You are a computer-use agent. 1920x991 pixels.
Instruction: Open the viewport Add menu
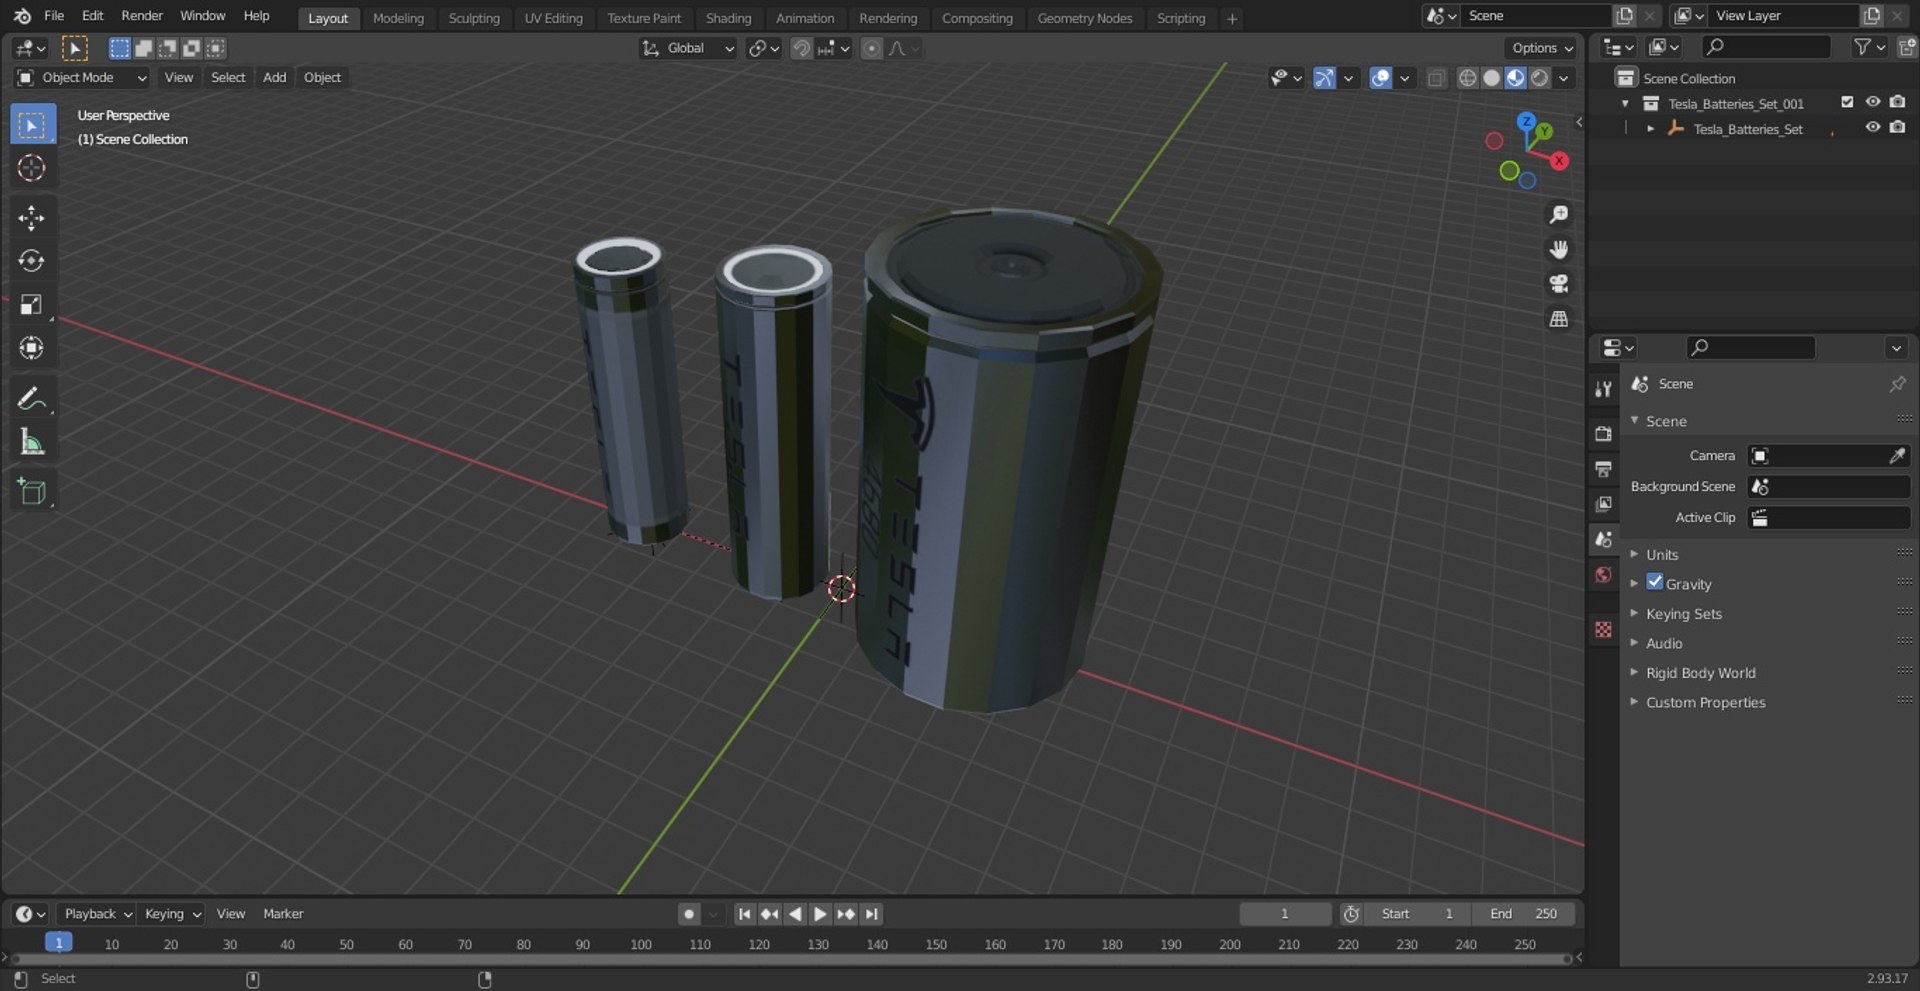[x=274, y=78]
